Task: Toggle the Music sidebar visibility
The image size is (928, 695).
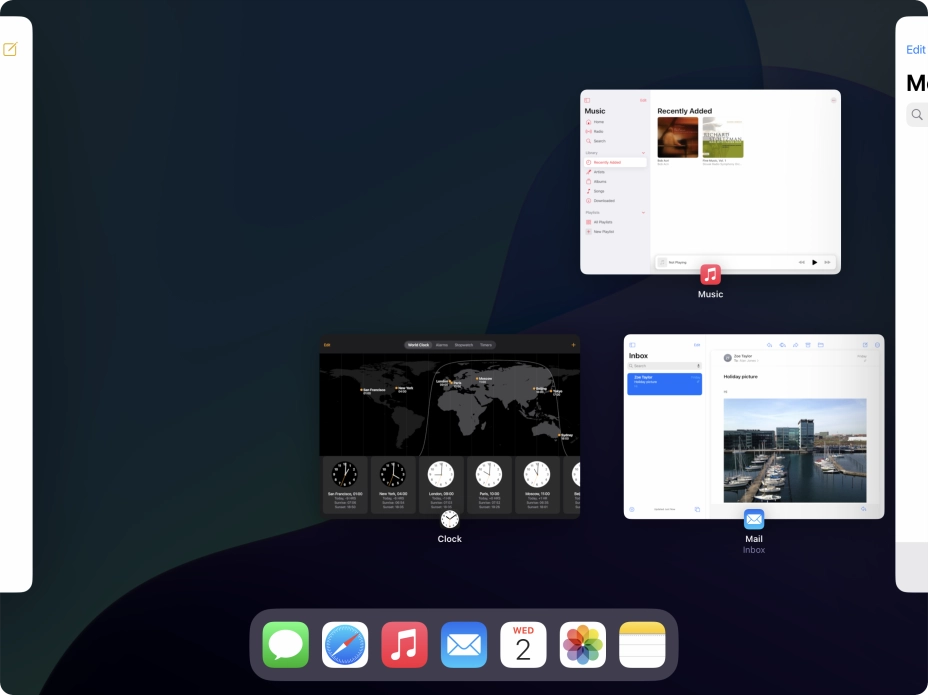Action: [587, 99]
